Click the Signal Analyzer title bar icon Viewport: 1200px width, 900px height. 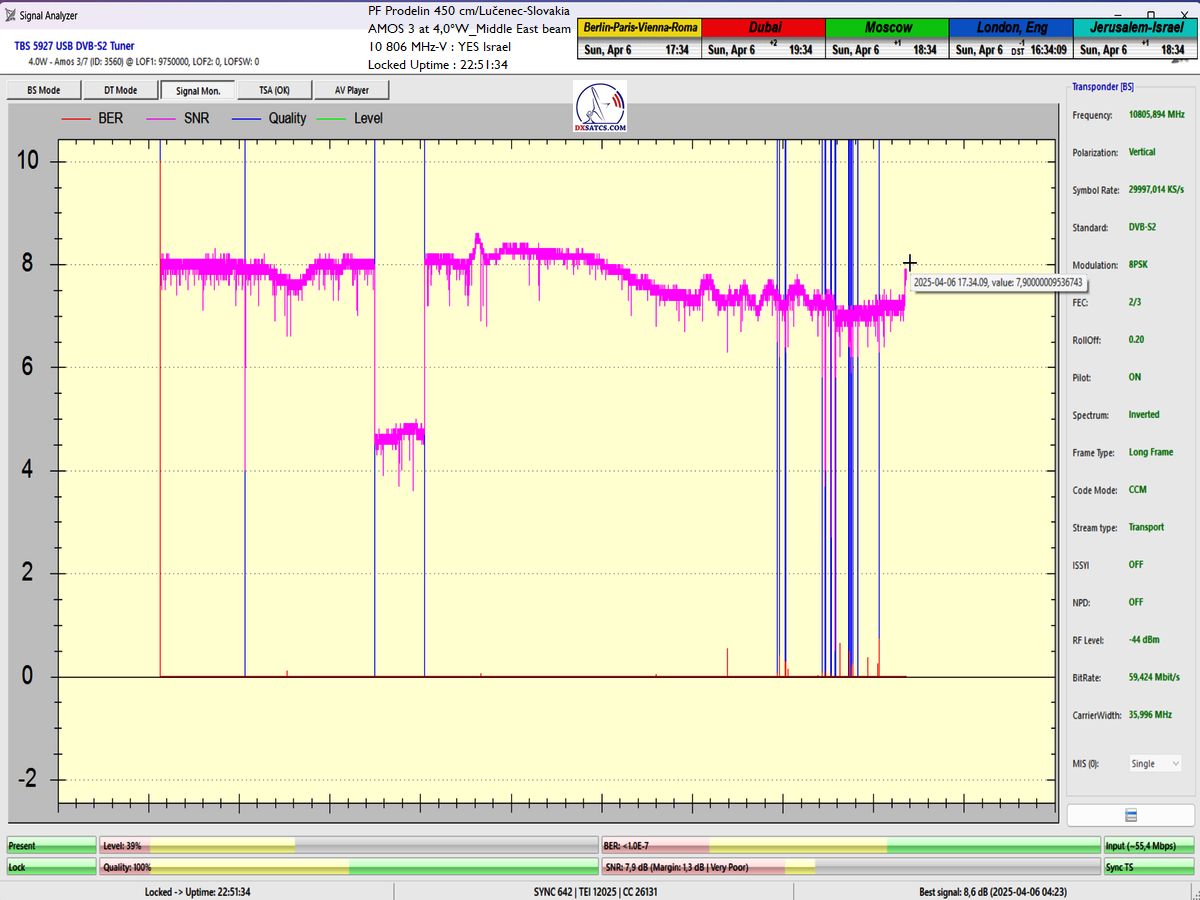[x=10, y=16]
